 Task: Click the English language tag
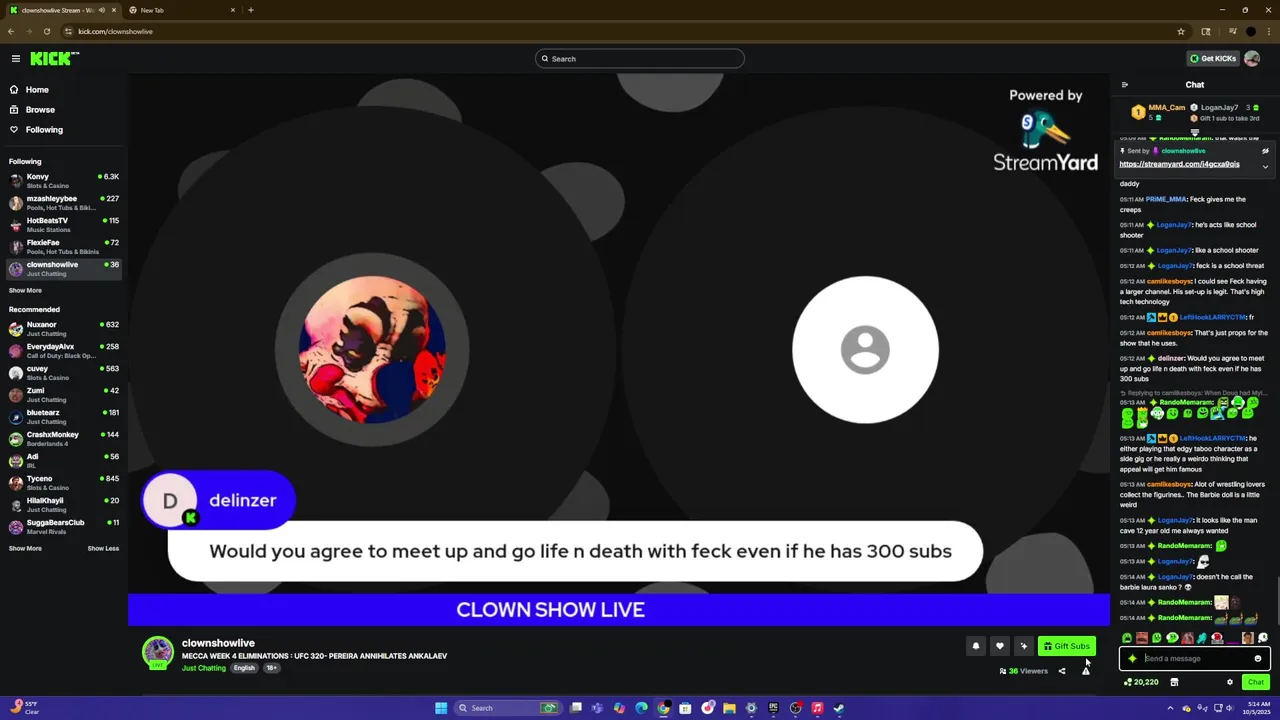244,668
